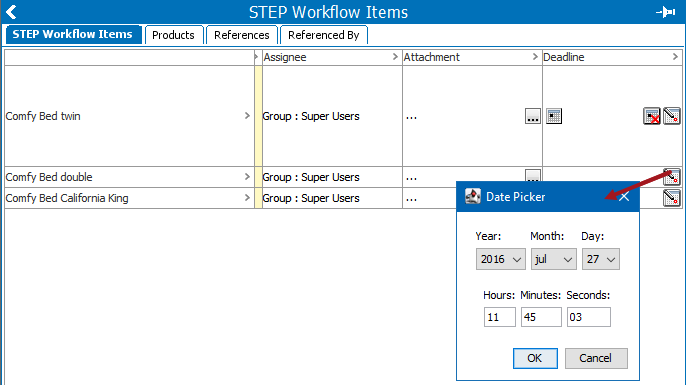Switch to the Products tab
This screenshot has height=385, width=686.
click(174, 35)
